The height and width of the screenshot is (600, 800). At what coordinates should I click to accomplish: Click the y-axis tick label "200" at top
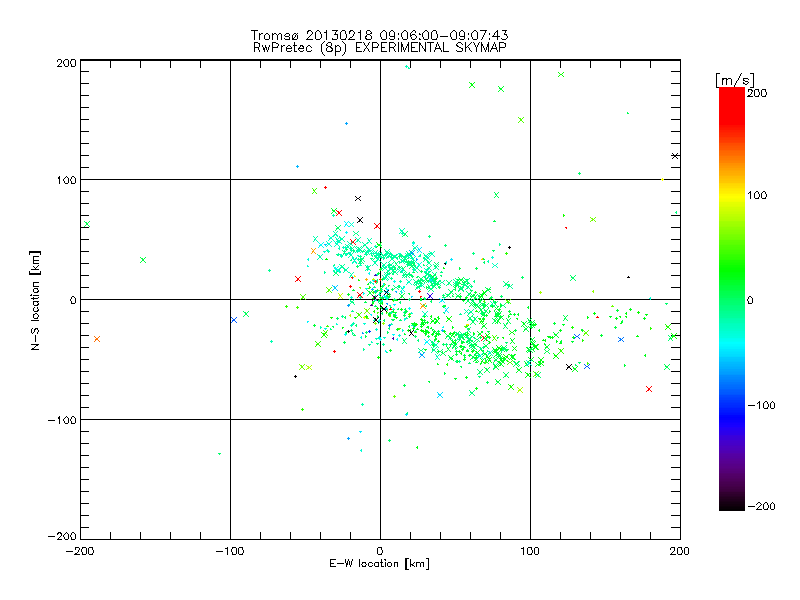pos(66,63)
